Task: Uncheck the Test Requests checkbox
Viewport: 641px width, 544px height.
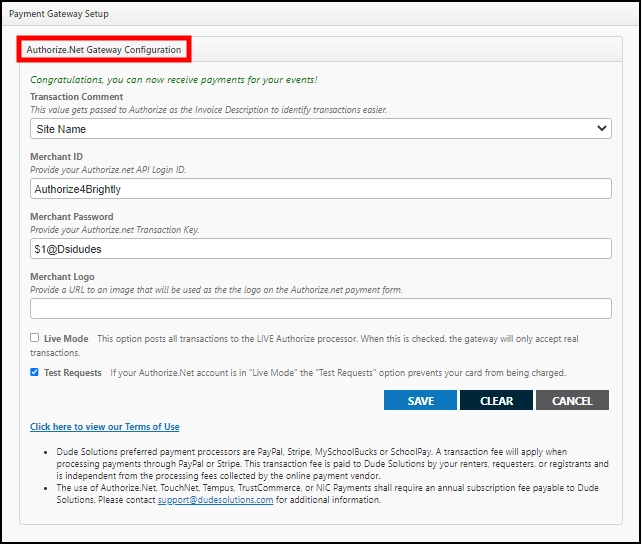Action: pyautogui.click(x=34, y=372)
